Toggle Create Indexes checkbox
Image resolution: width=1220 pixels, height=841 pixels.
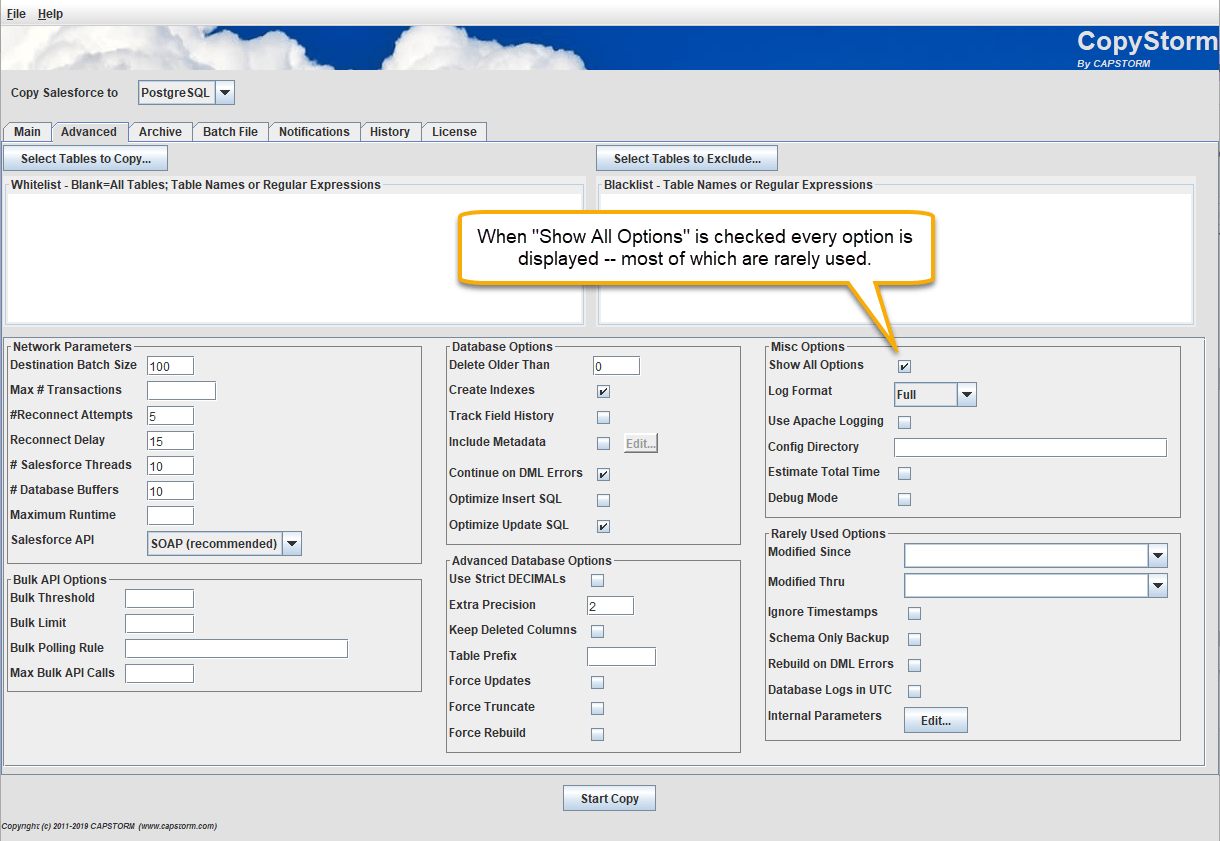coord(603,391)
